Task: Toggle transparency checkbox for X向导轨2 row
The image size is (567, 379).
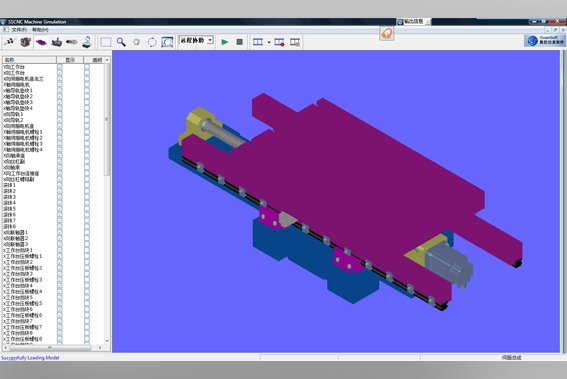Action: pos(87,120)
